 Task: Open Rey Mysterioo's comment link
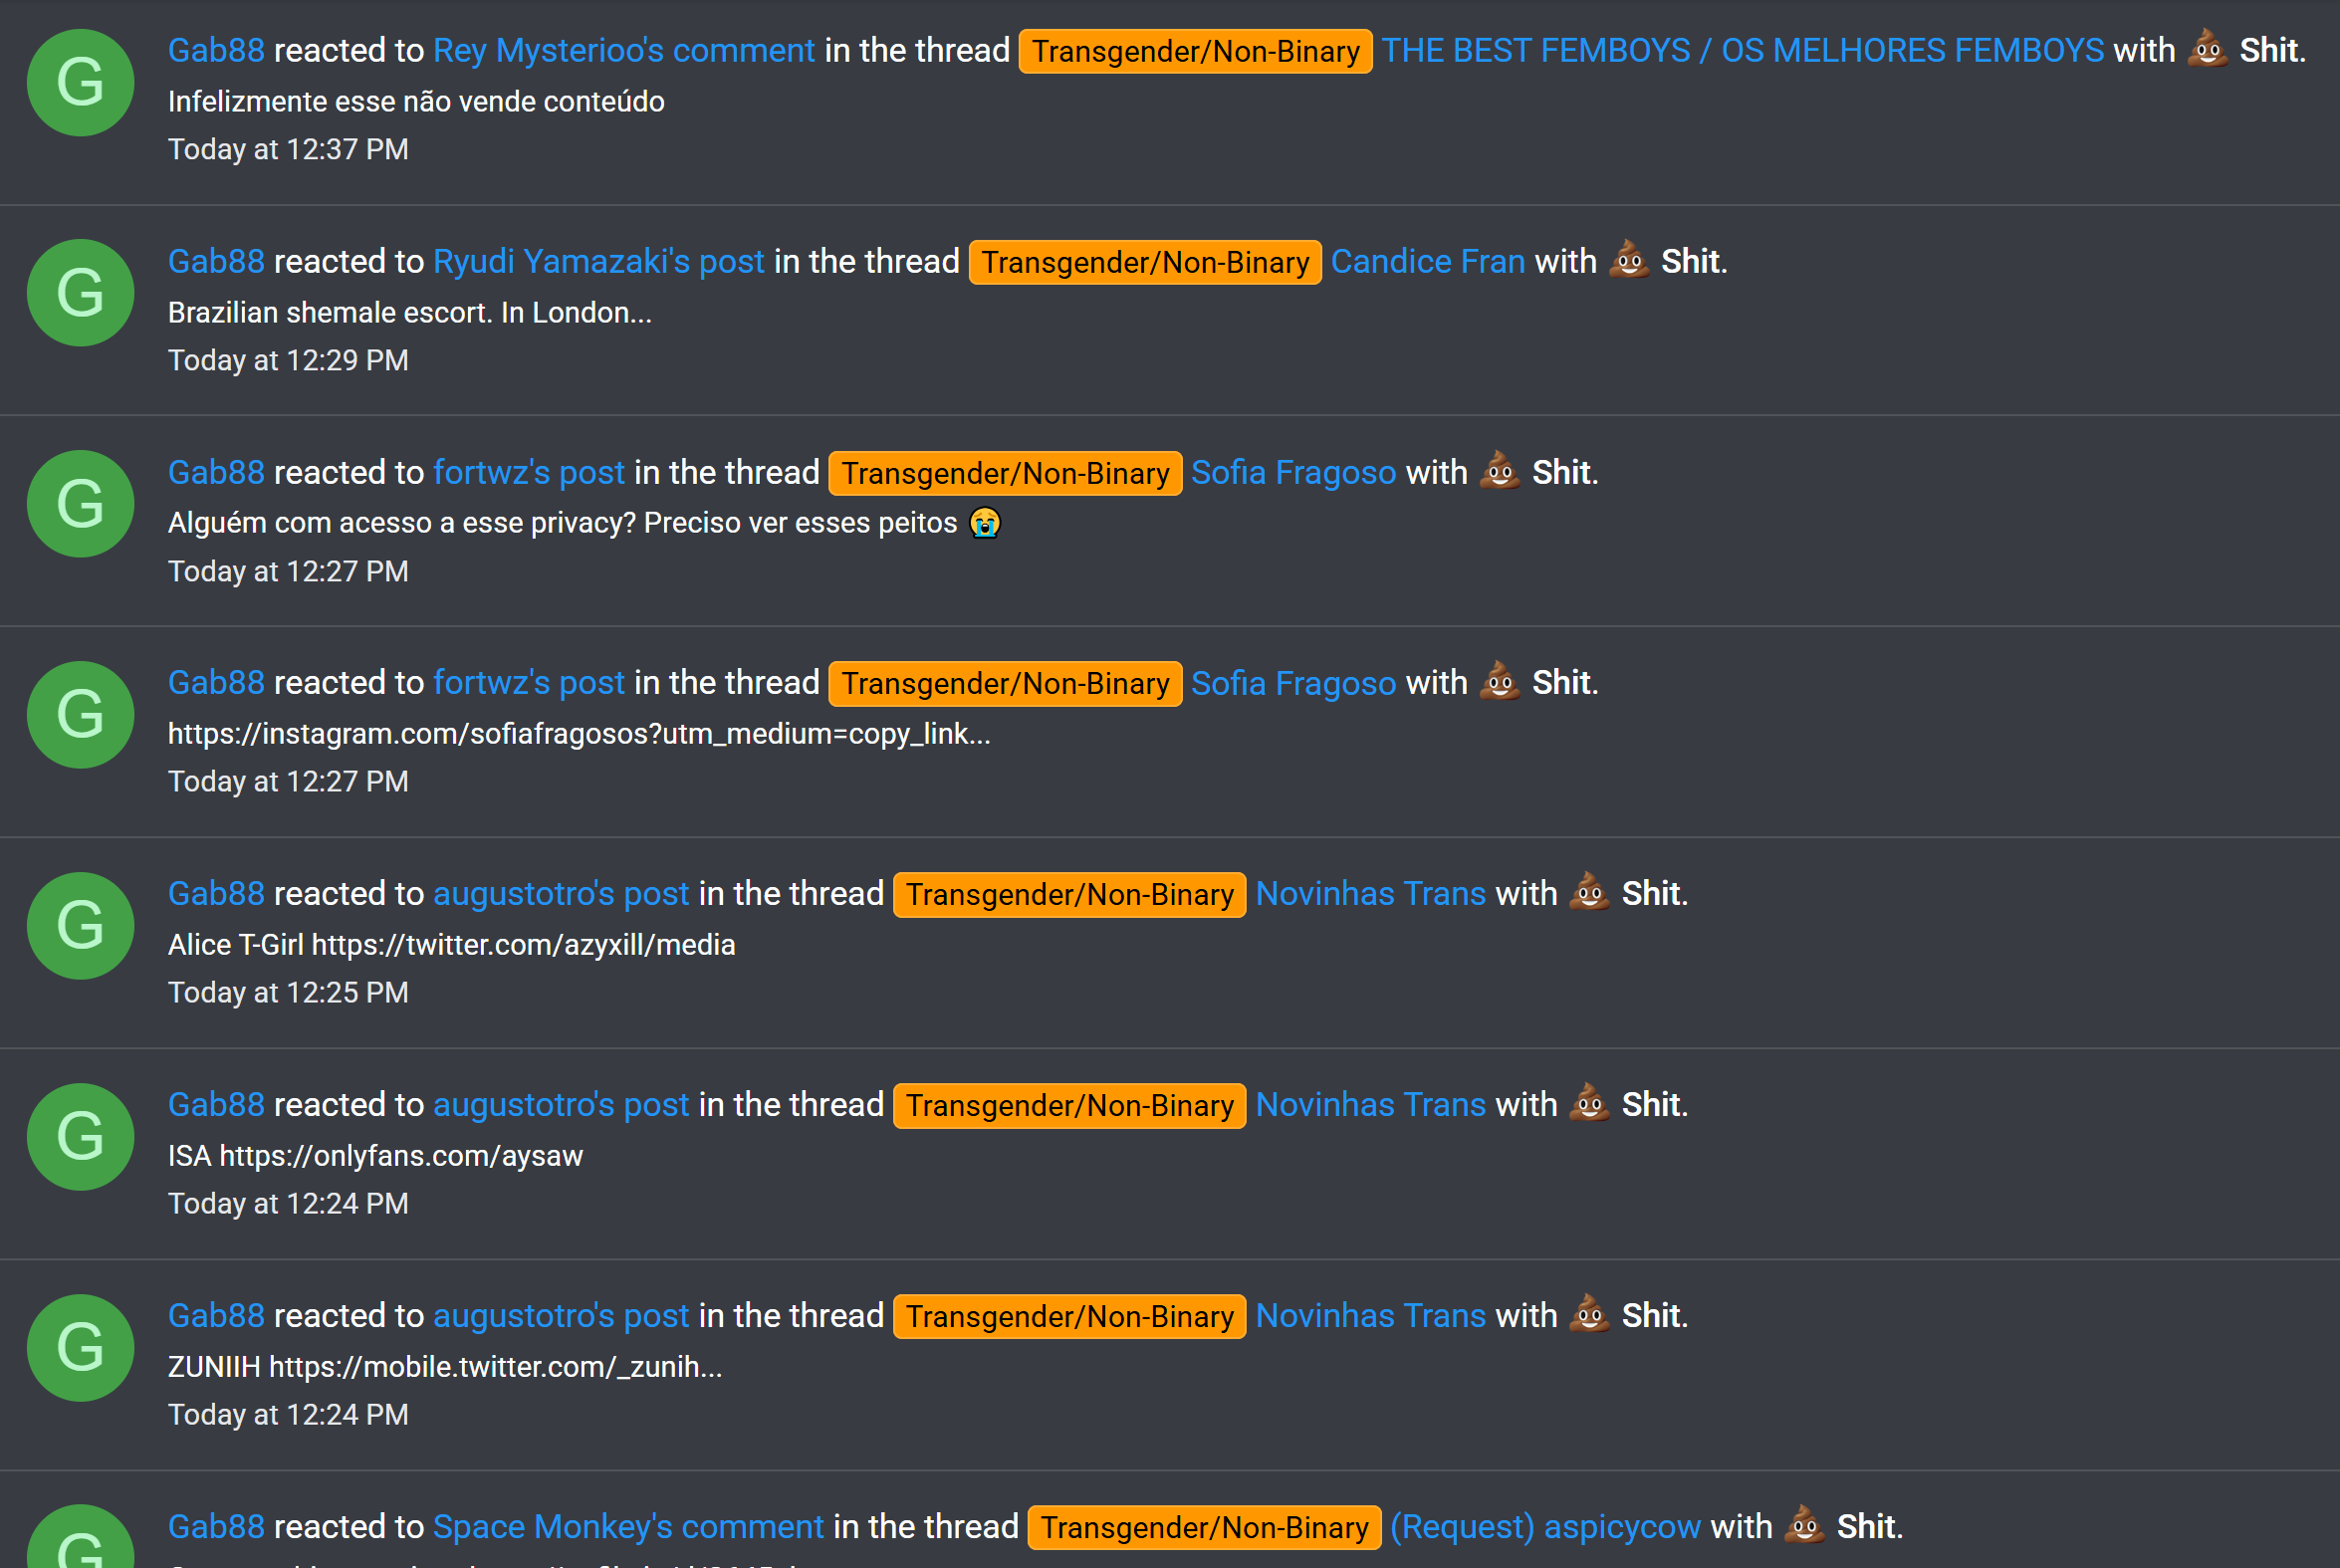(x=624, y=50)
